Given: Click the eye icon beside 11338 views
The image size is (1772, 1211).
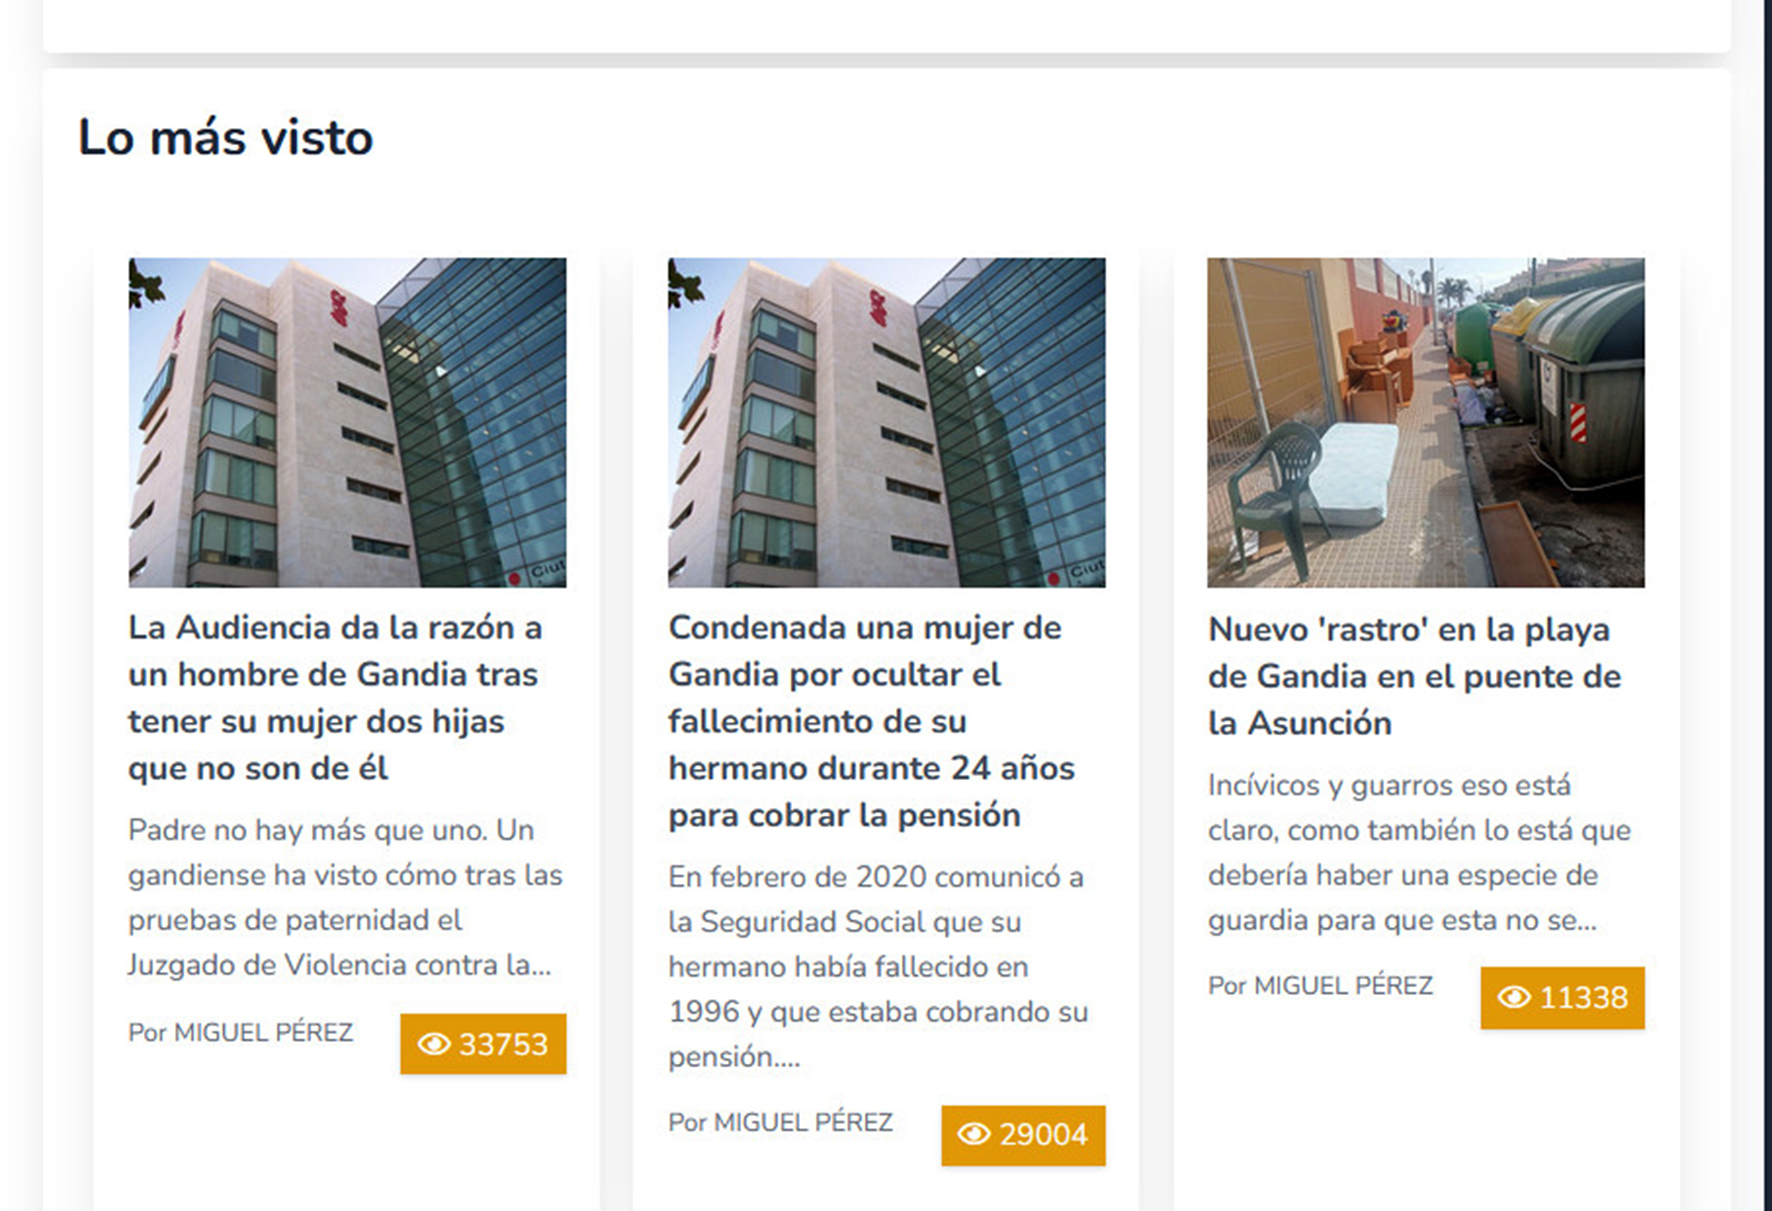Looking at the screenshot, I should (1513, 997).
